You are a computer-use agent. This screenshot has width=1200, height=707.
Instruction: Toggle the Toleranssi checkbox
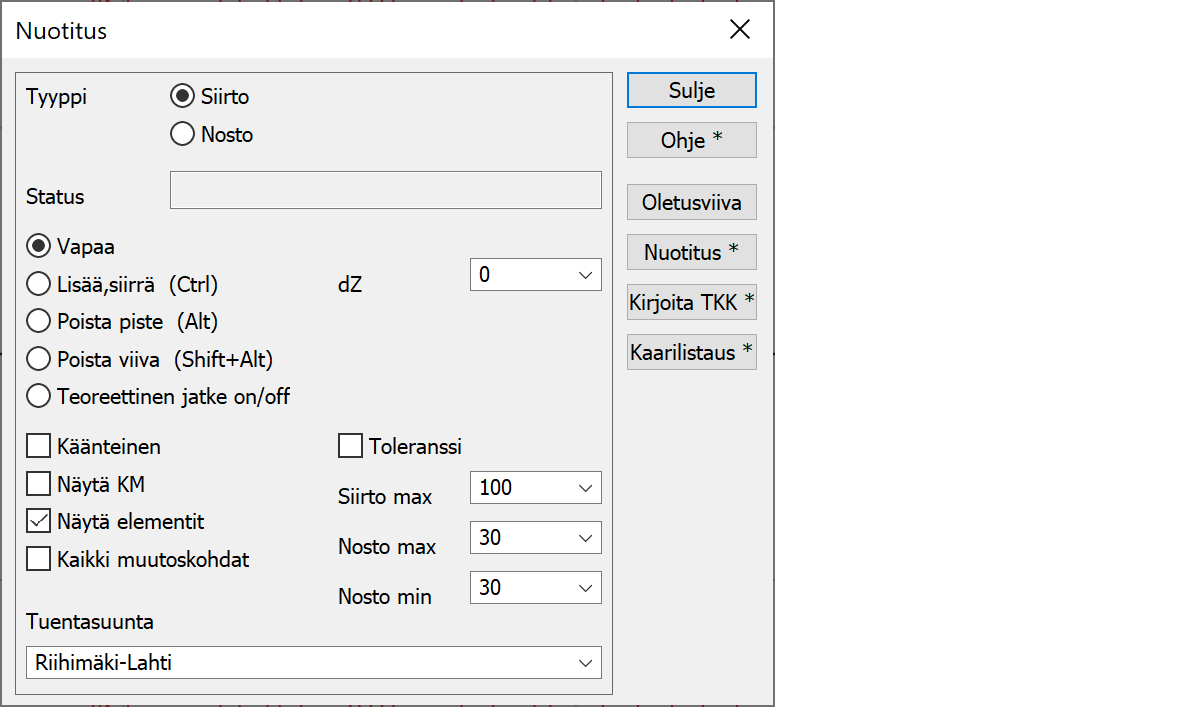[351, 446]
